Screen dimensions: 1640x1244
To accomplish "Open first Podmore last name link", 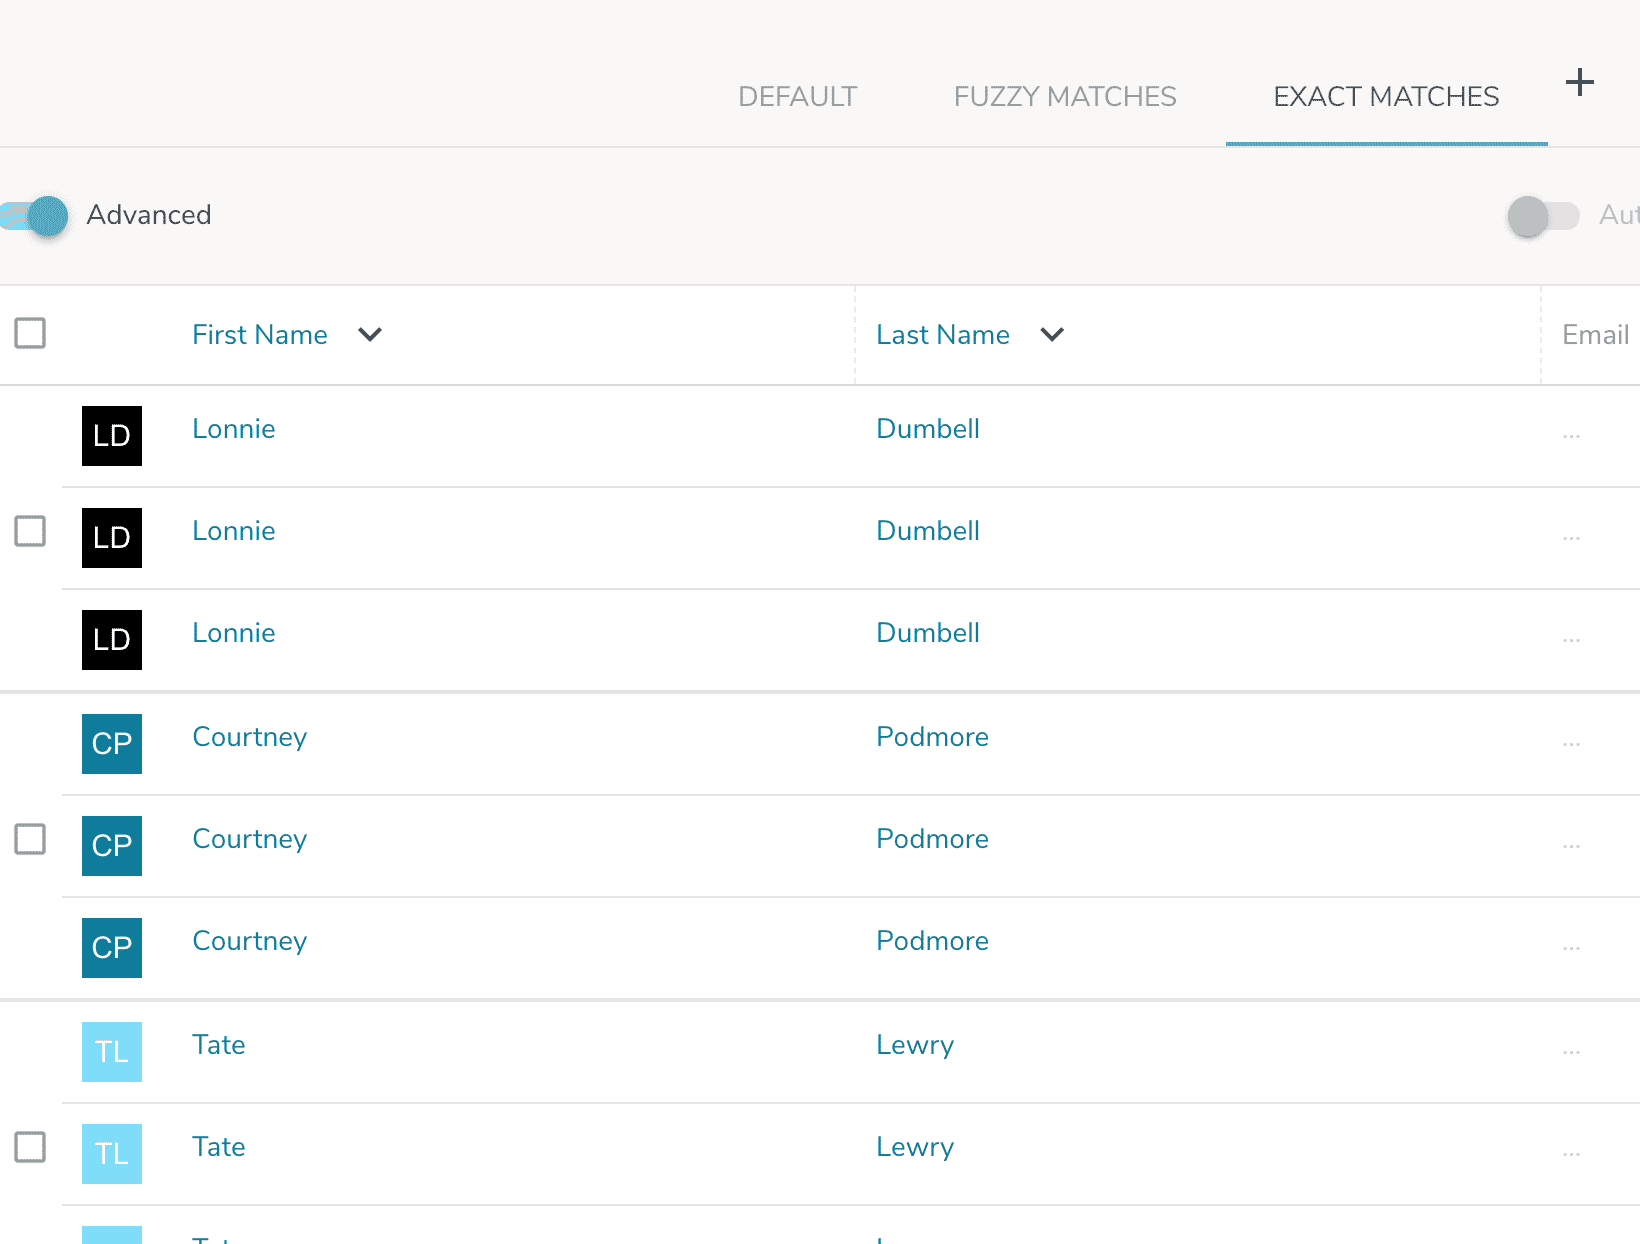I will [x=932, y=737].
